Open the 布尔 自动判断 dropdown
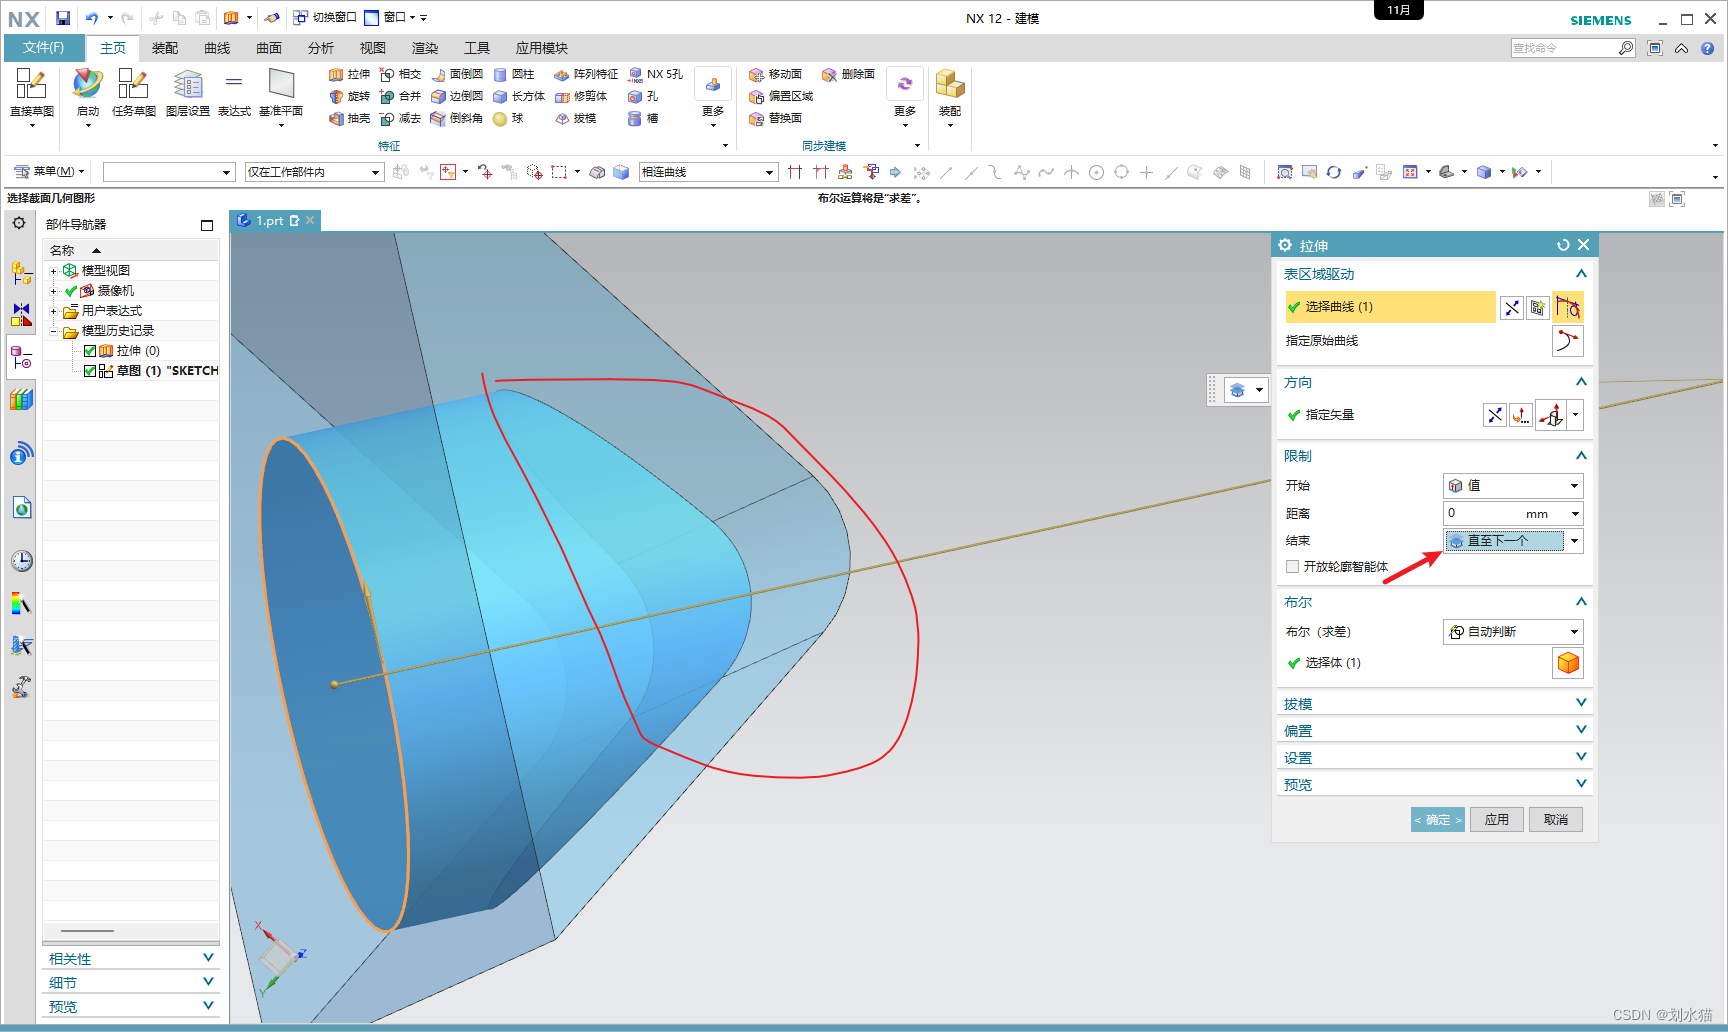 click(x=1513, y=632)
